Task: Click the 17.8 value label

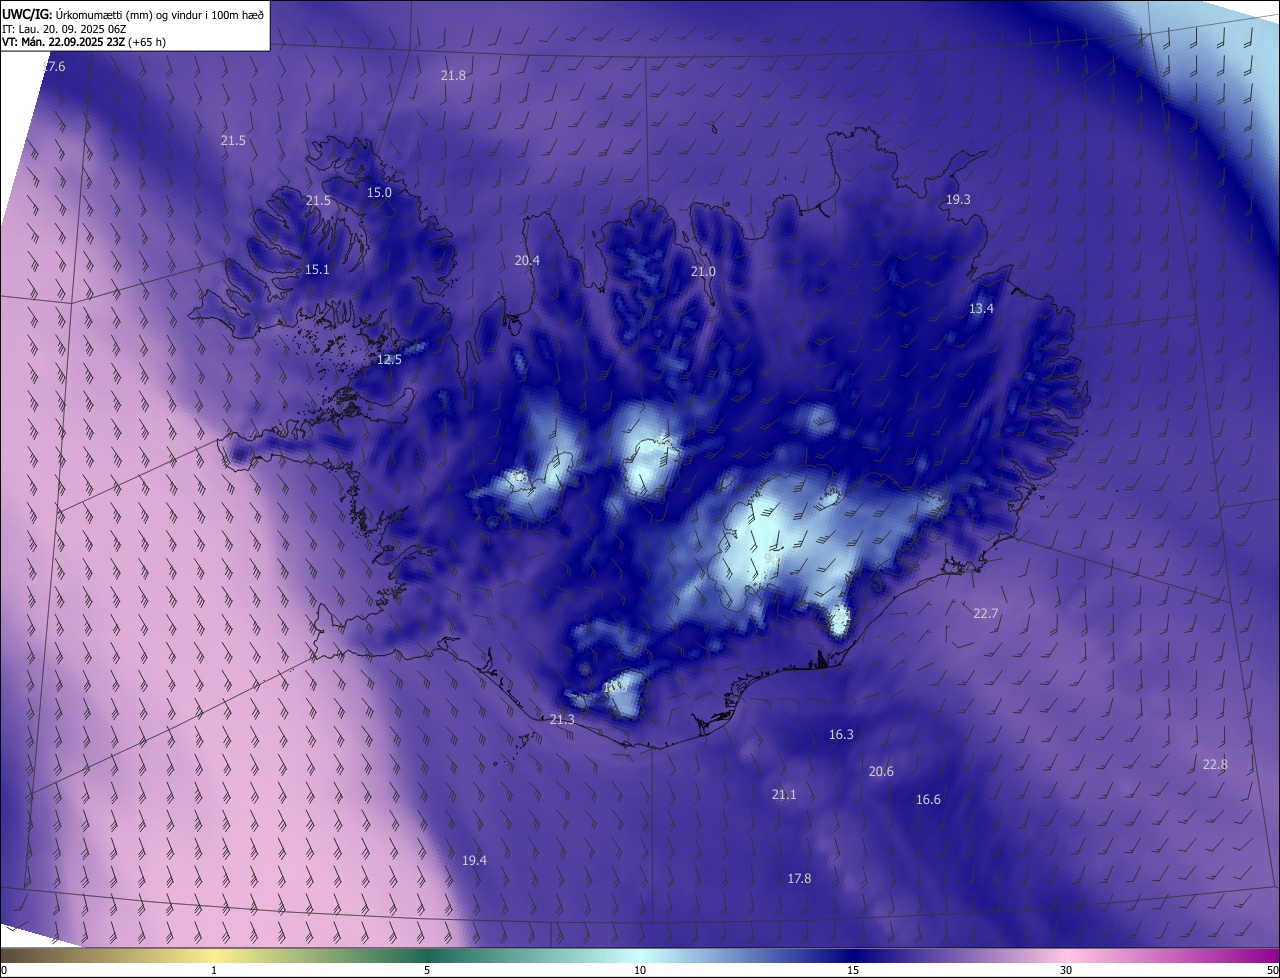Action: tap(799, 879)
